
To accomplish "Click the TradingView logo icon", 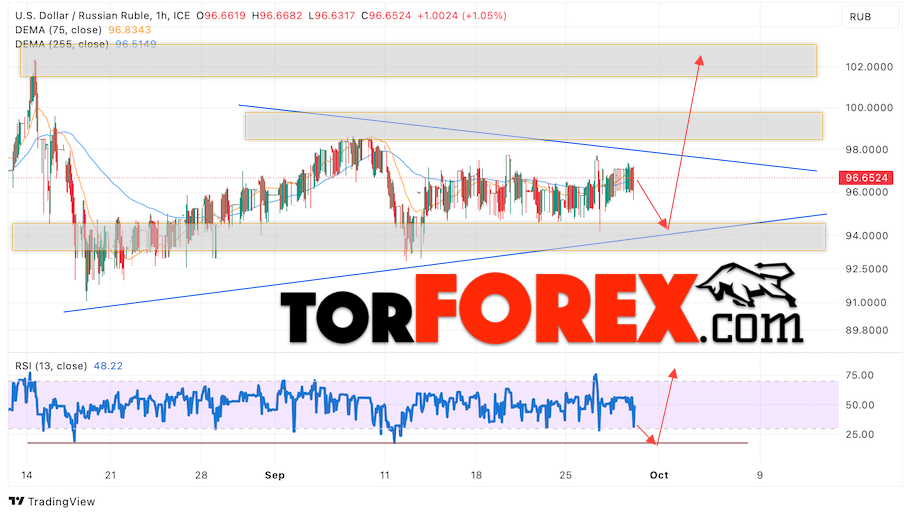I will (x=16, y=501).
